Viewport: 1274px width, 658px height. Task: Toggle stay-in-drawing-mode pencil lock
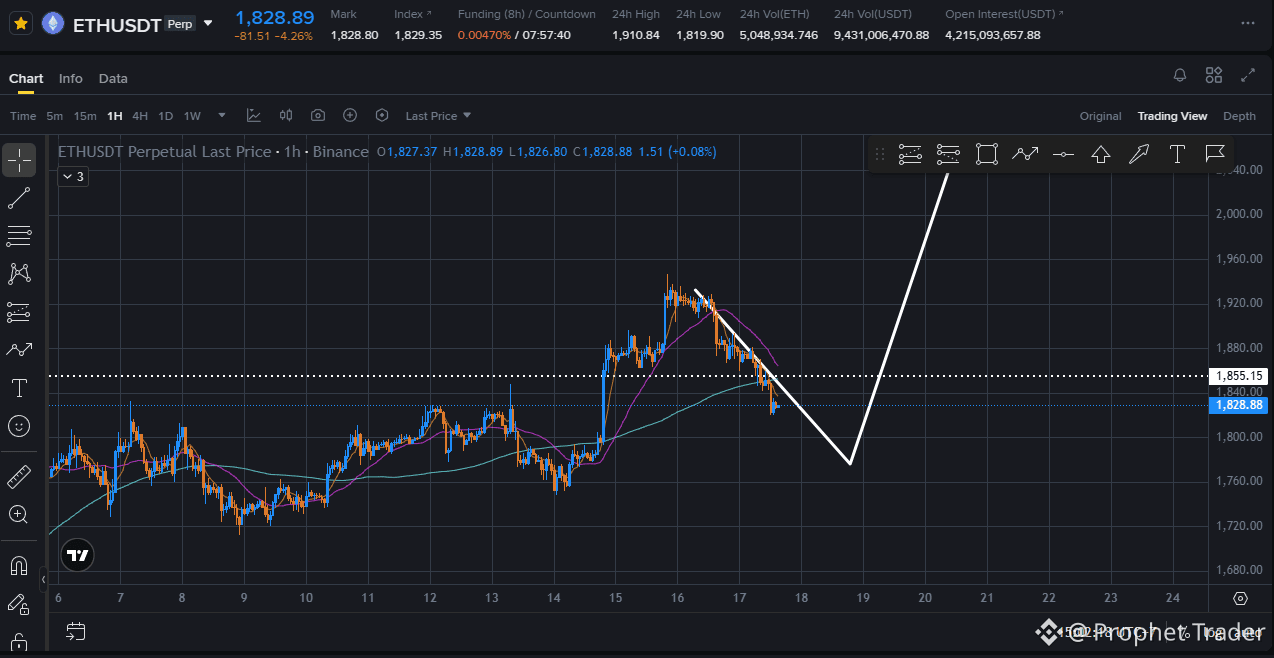19,604
